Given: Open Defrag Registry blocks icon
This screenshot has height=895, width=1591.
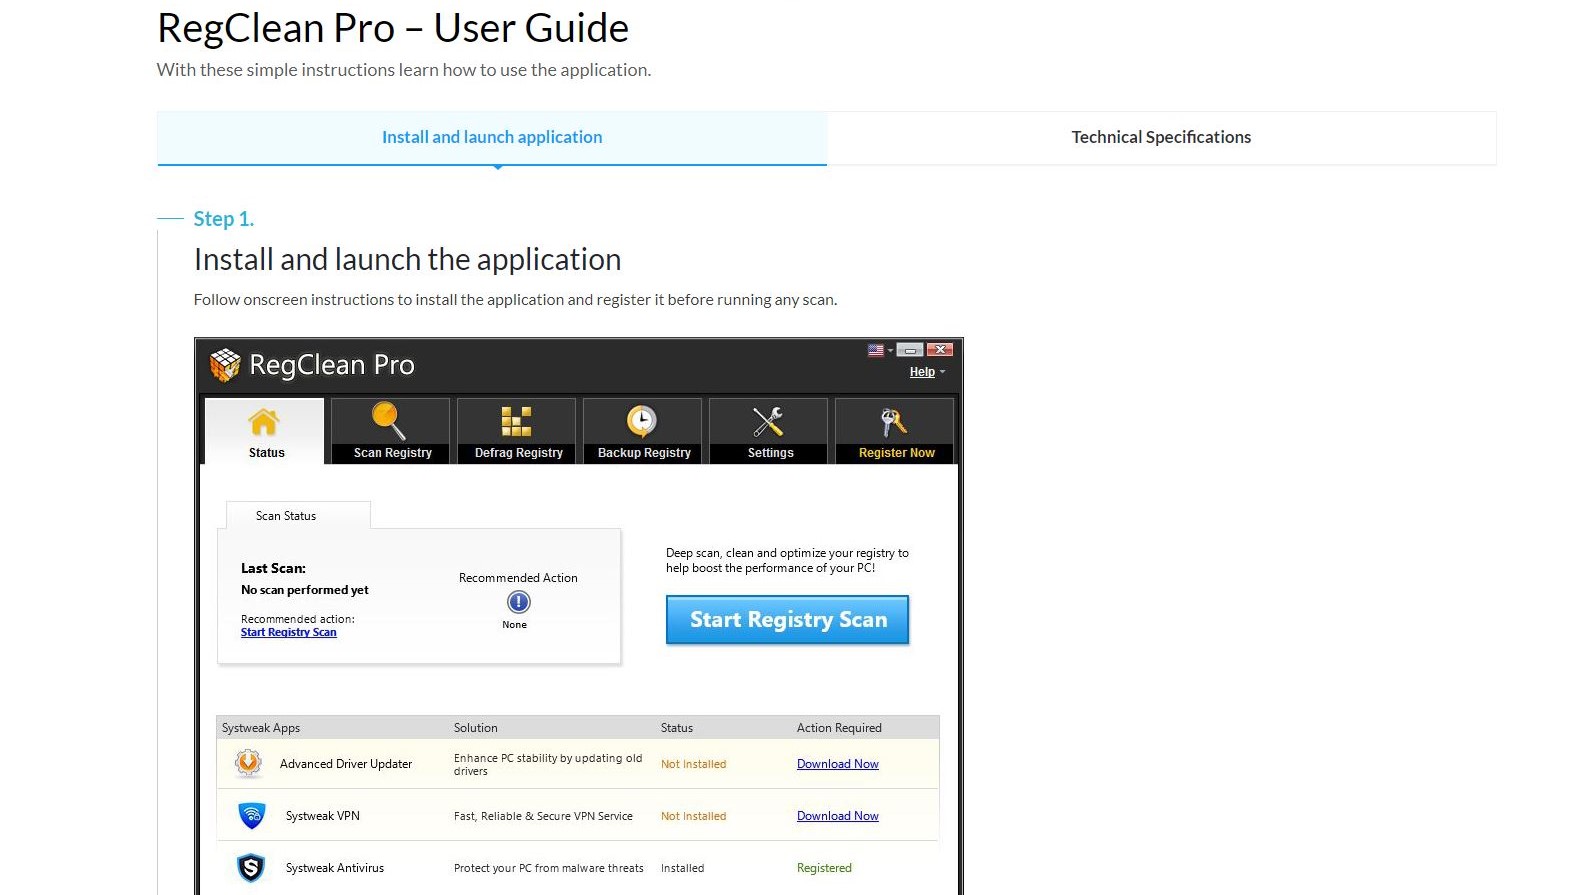Looking at the screenshot, I should click(516, 422).
